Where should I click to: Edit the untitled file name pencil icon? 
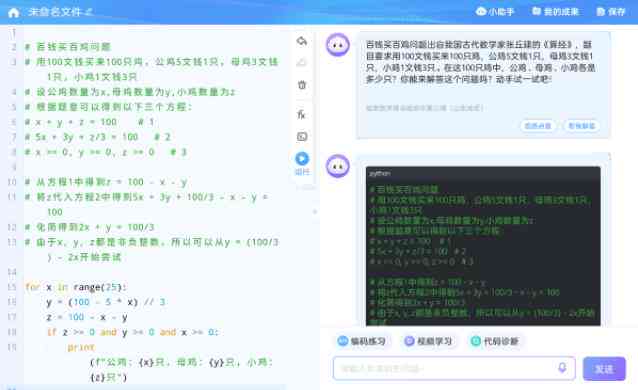click(x=89, y=12)
